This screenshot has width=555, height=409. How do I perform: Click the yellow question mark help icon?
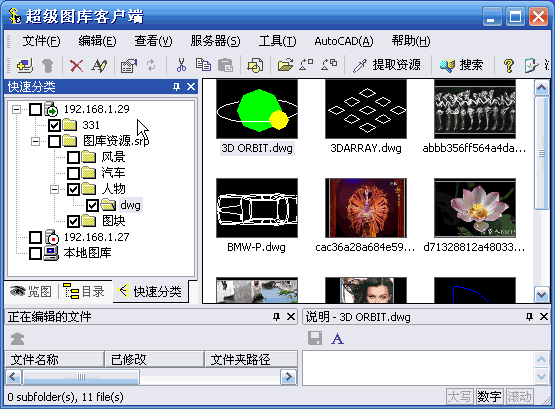(509, 65)
